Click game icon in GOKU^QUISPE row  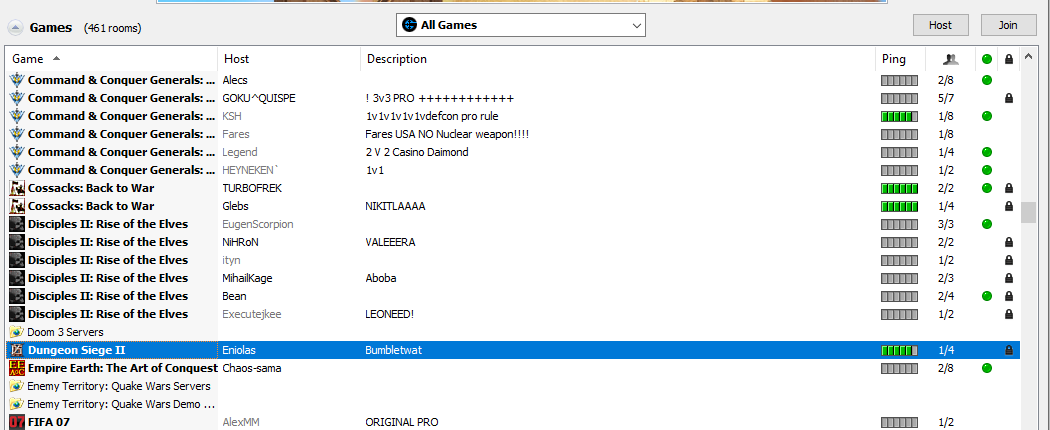pos(17,98)
